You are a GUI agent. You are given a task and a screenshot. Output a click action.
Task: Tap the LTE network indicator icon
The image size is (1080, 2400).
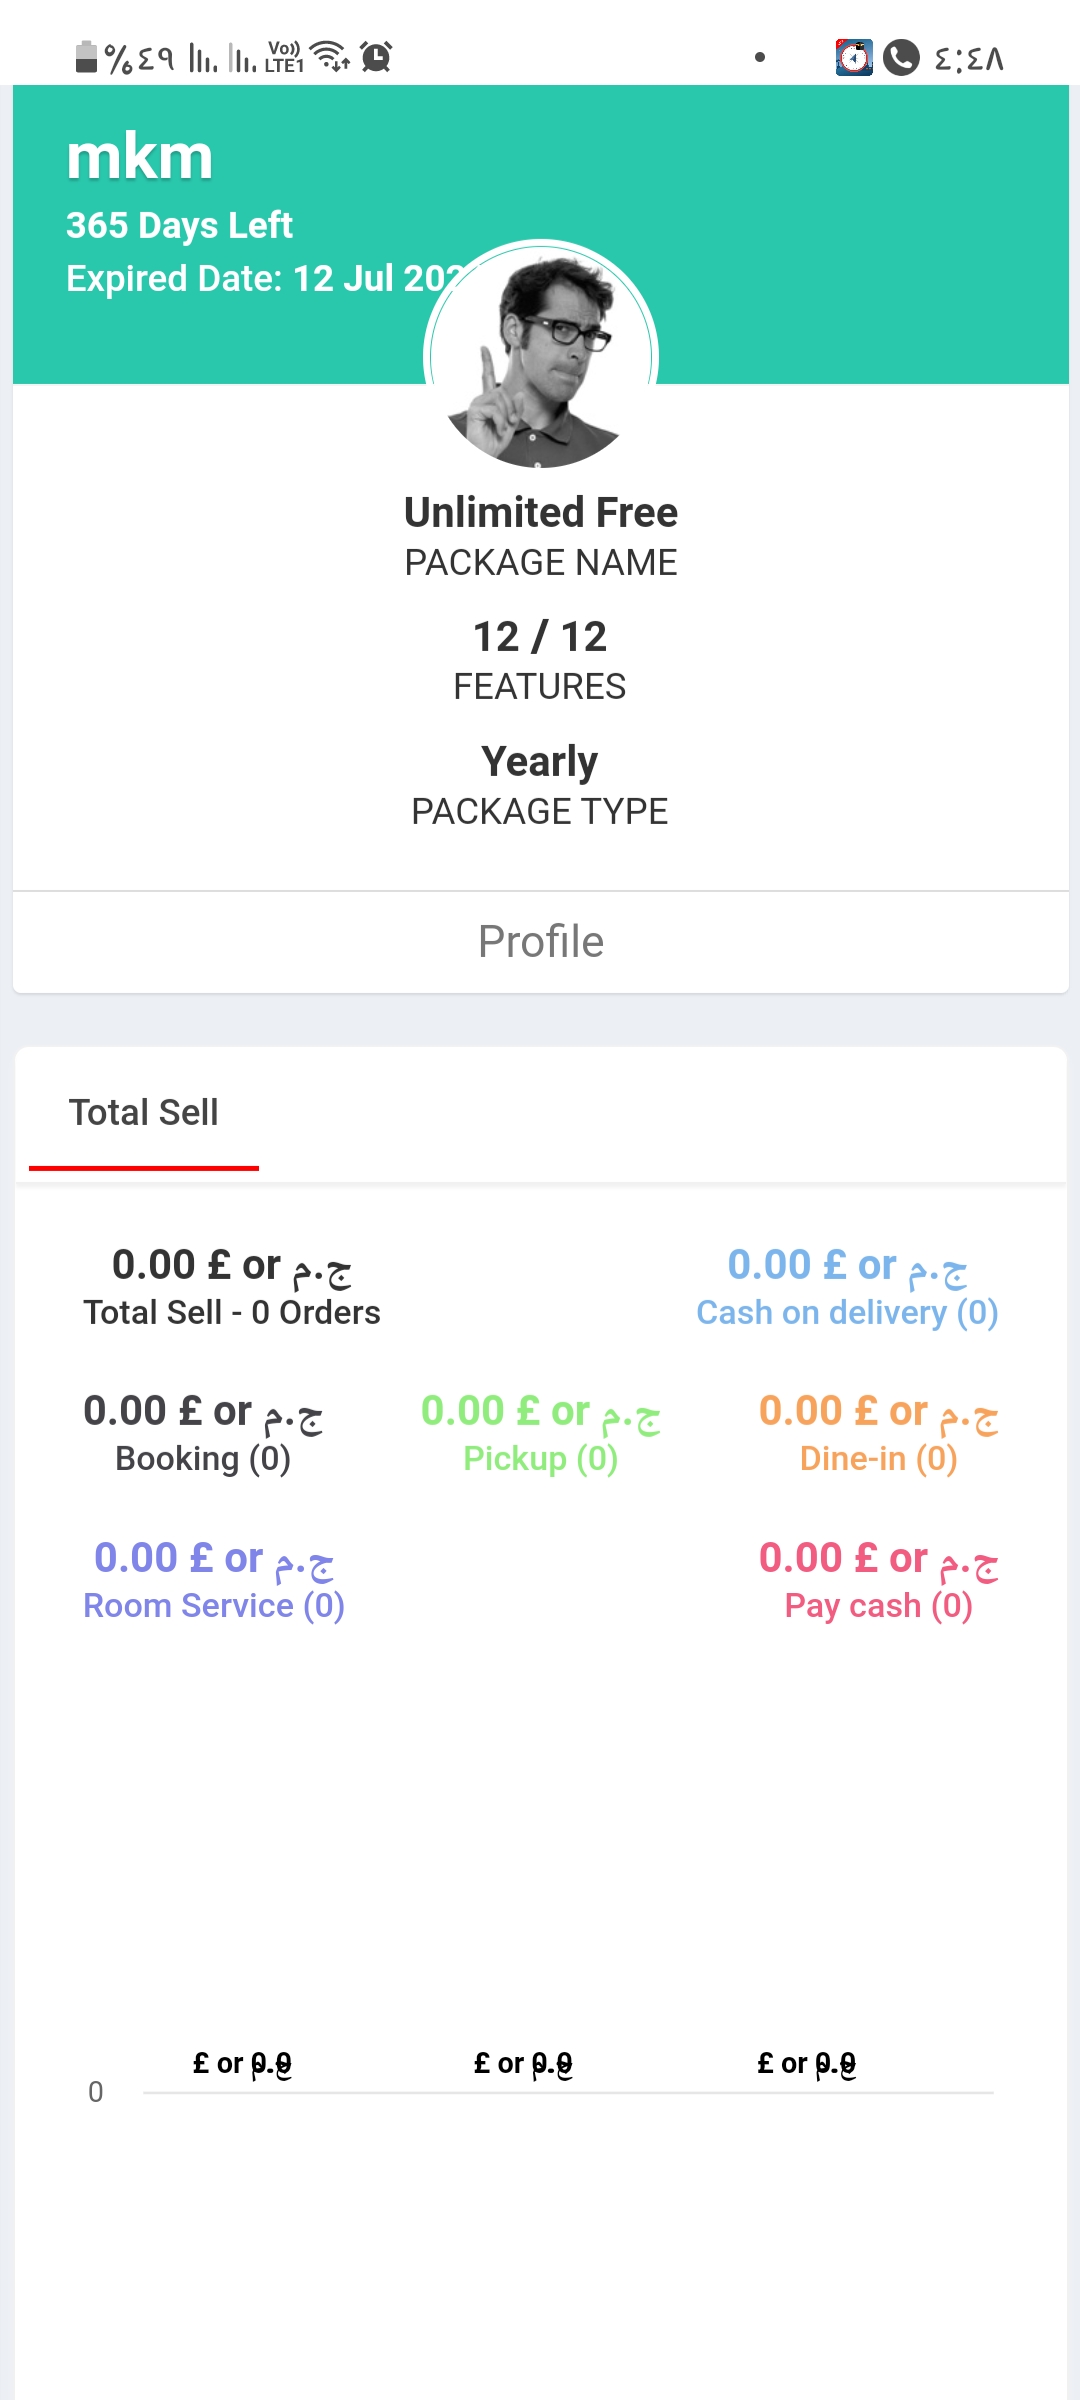click(x=284, y=57)
